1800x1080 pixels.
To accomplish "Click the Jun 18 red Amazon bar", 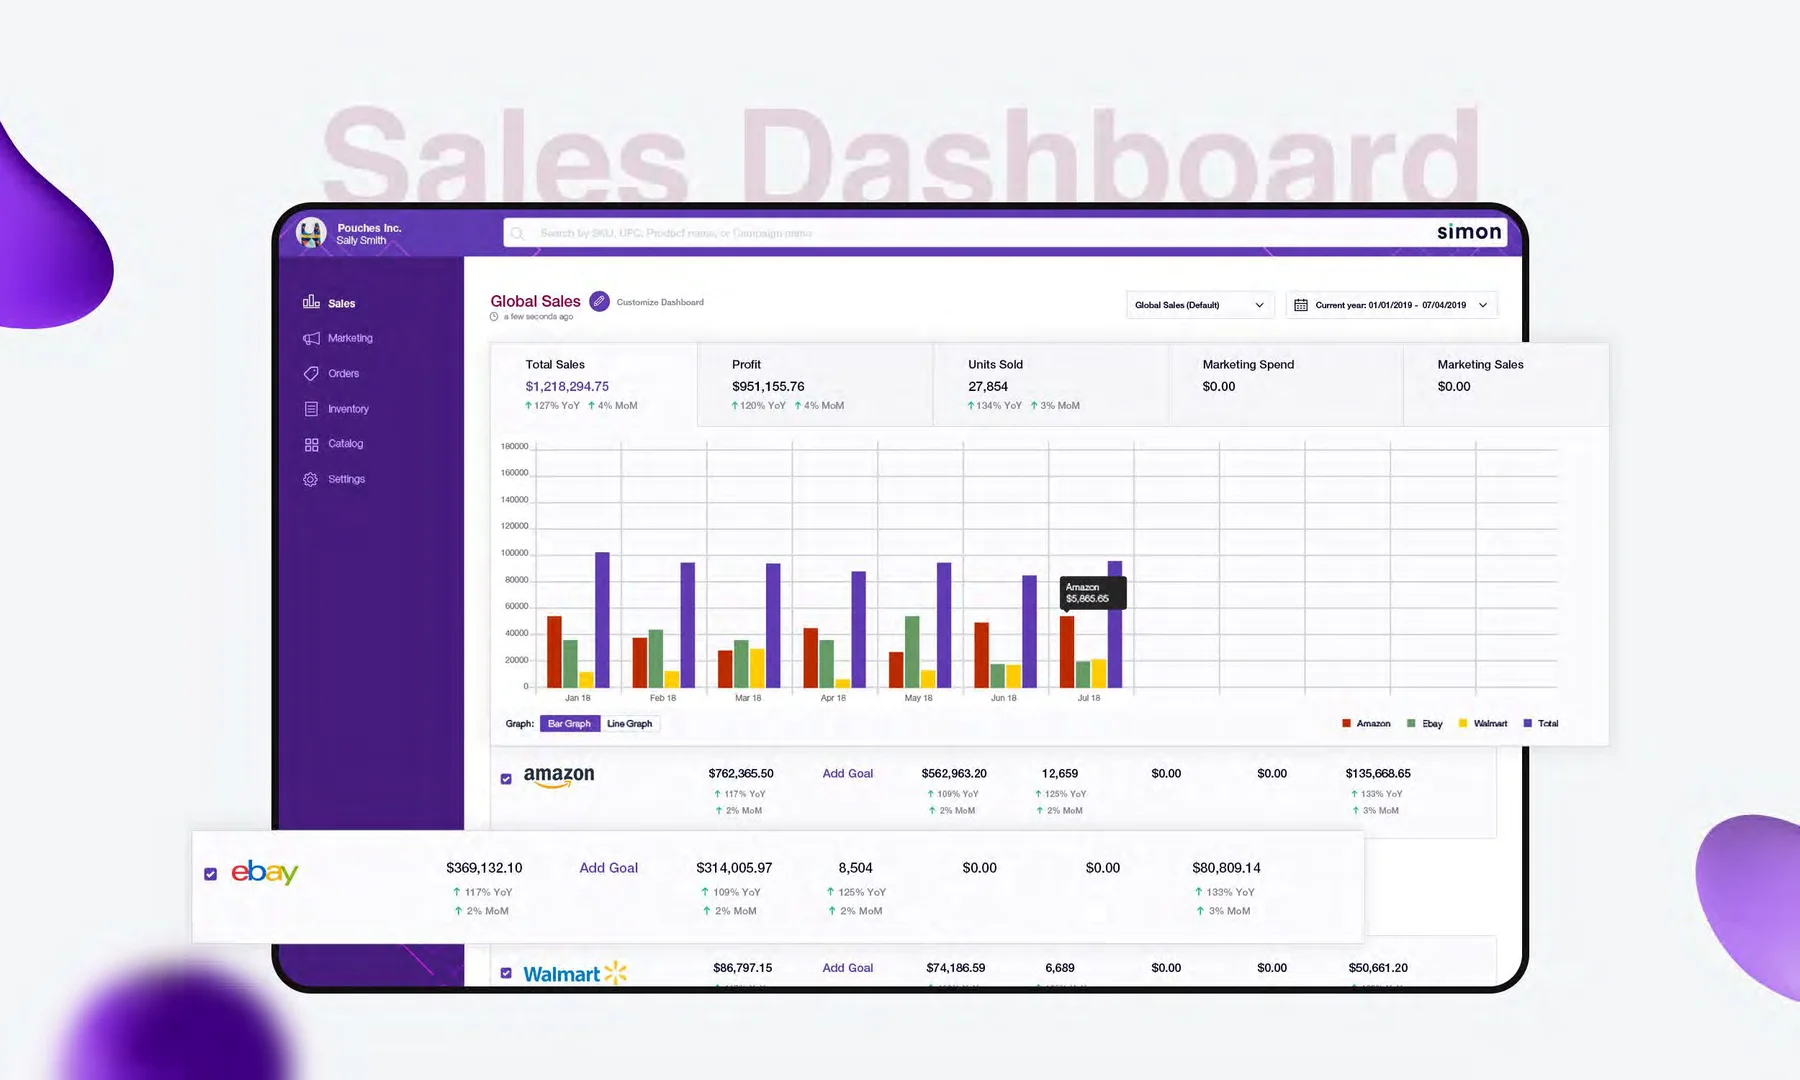I will (982, 655).
